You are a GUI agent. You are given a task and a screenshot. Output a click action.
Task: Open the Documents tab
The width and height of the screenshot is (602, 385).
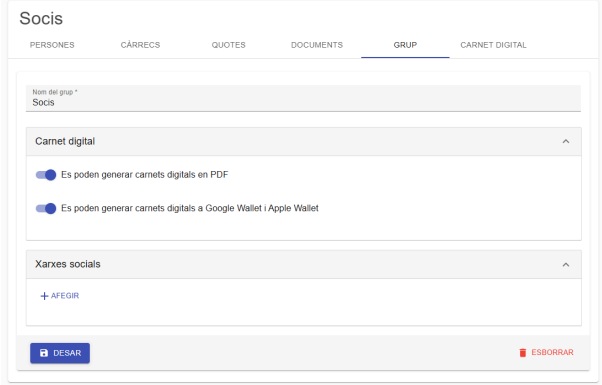(x=317, y=45)
